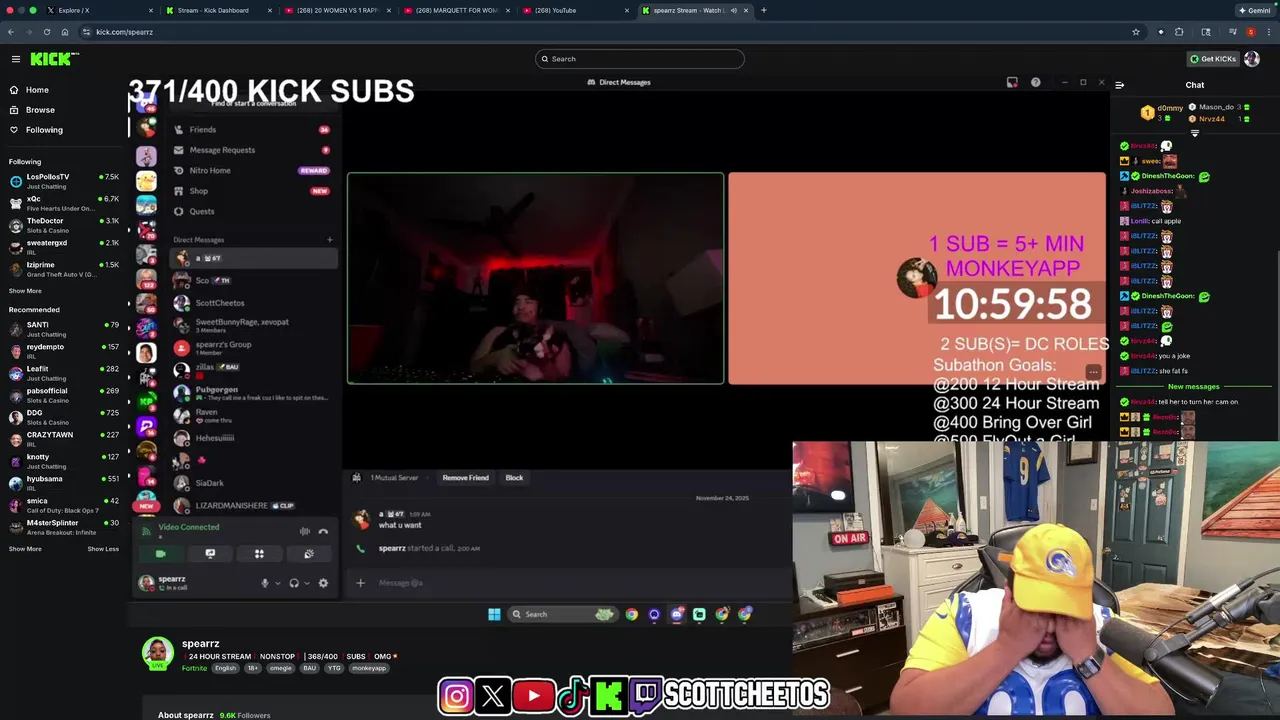Open the user avatar menu top right
Image resolution: width=1280 pixels, height=720 pixels.
pyautogui.click(x=1252, y=59)
